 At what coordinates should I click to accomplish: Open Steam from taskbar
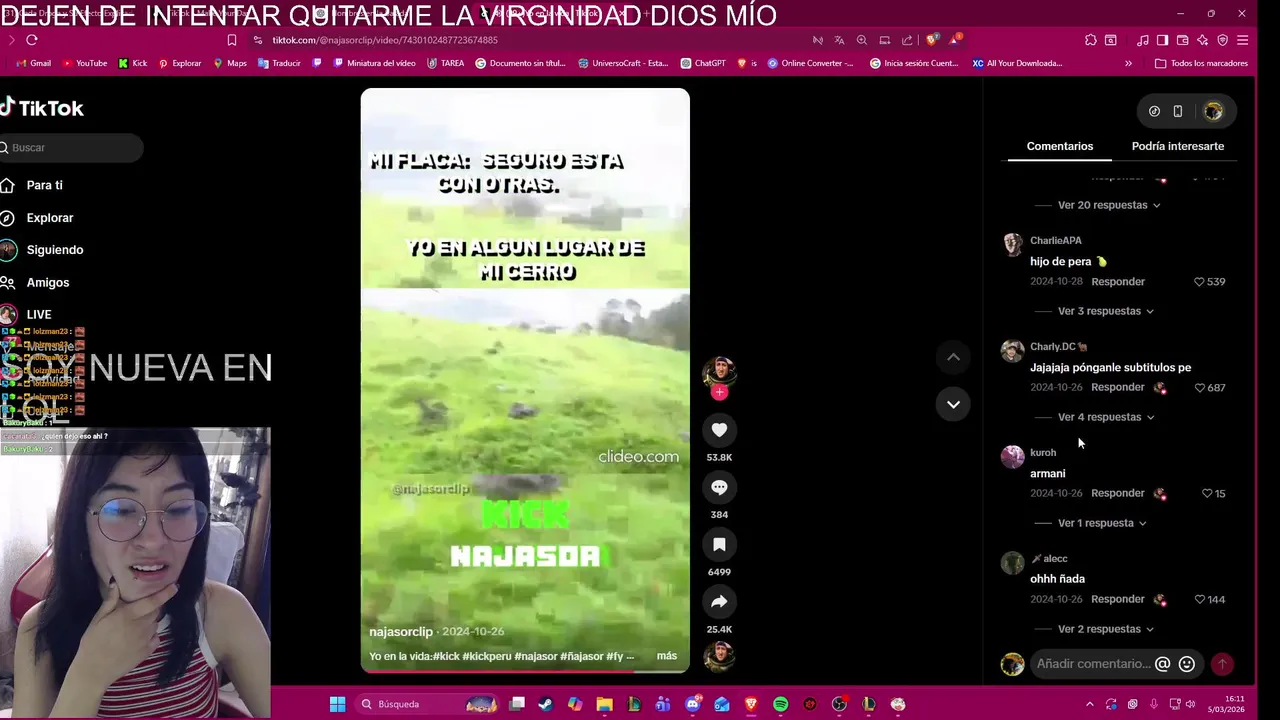click(x=545, y=704)
